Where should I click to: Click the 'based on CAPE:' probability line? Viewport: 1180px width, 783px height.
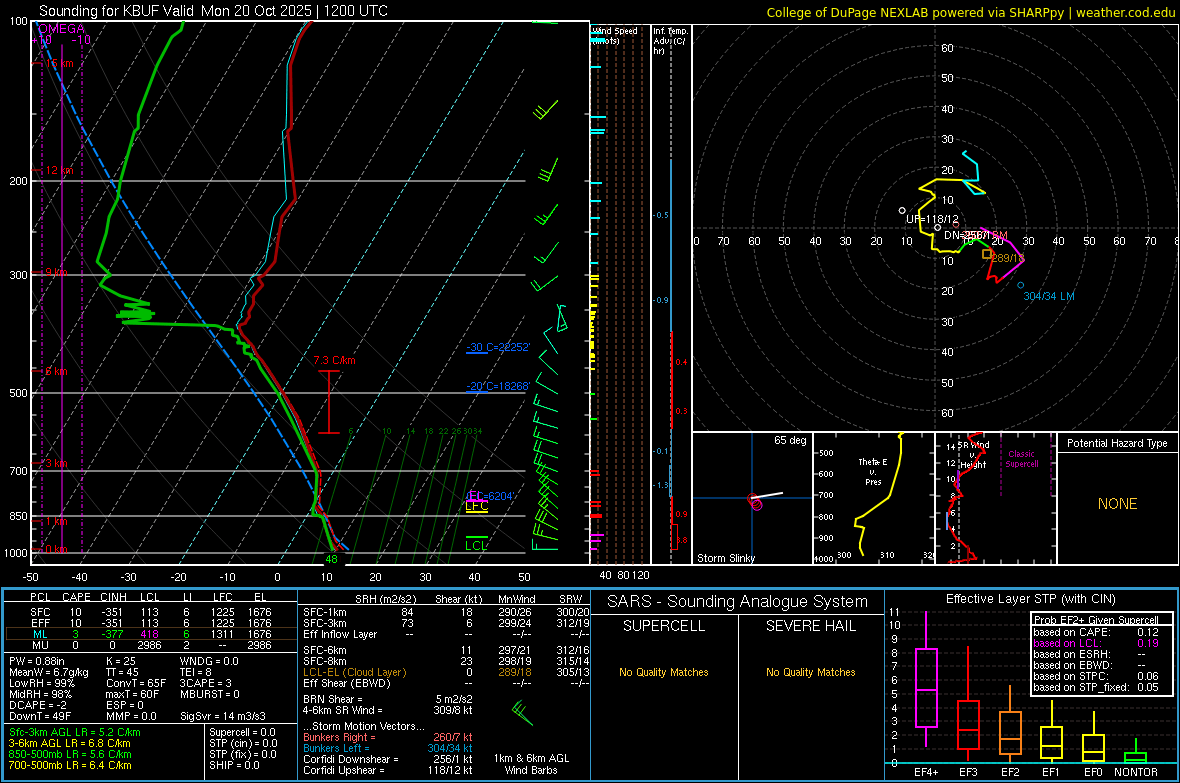click(x=1096, y=632)
